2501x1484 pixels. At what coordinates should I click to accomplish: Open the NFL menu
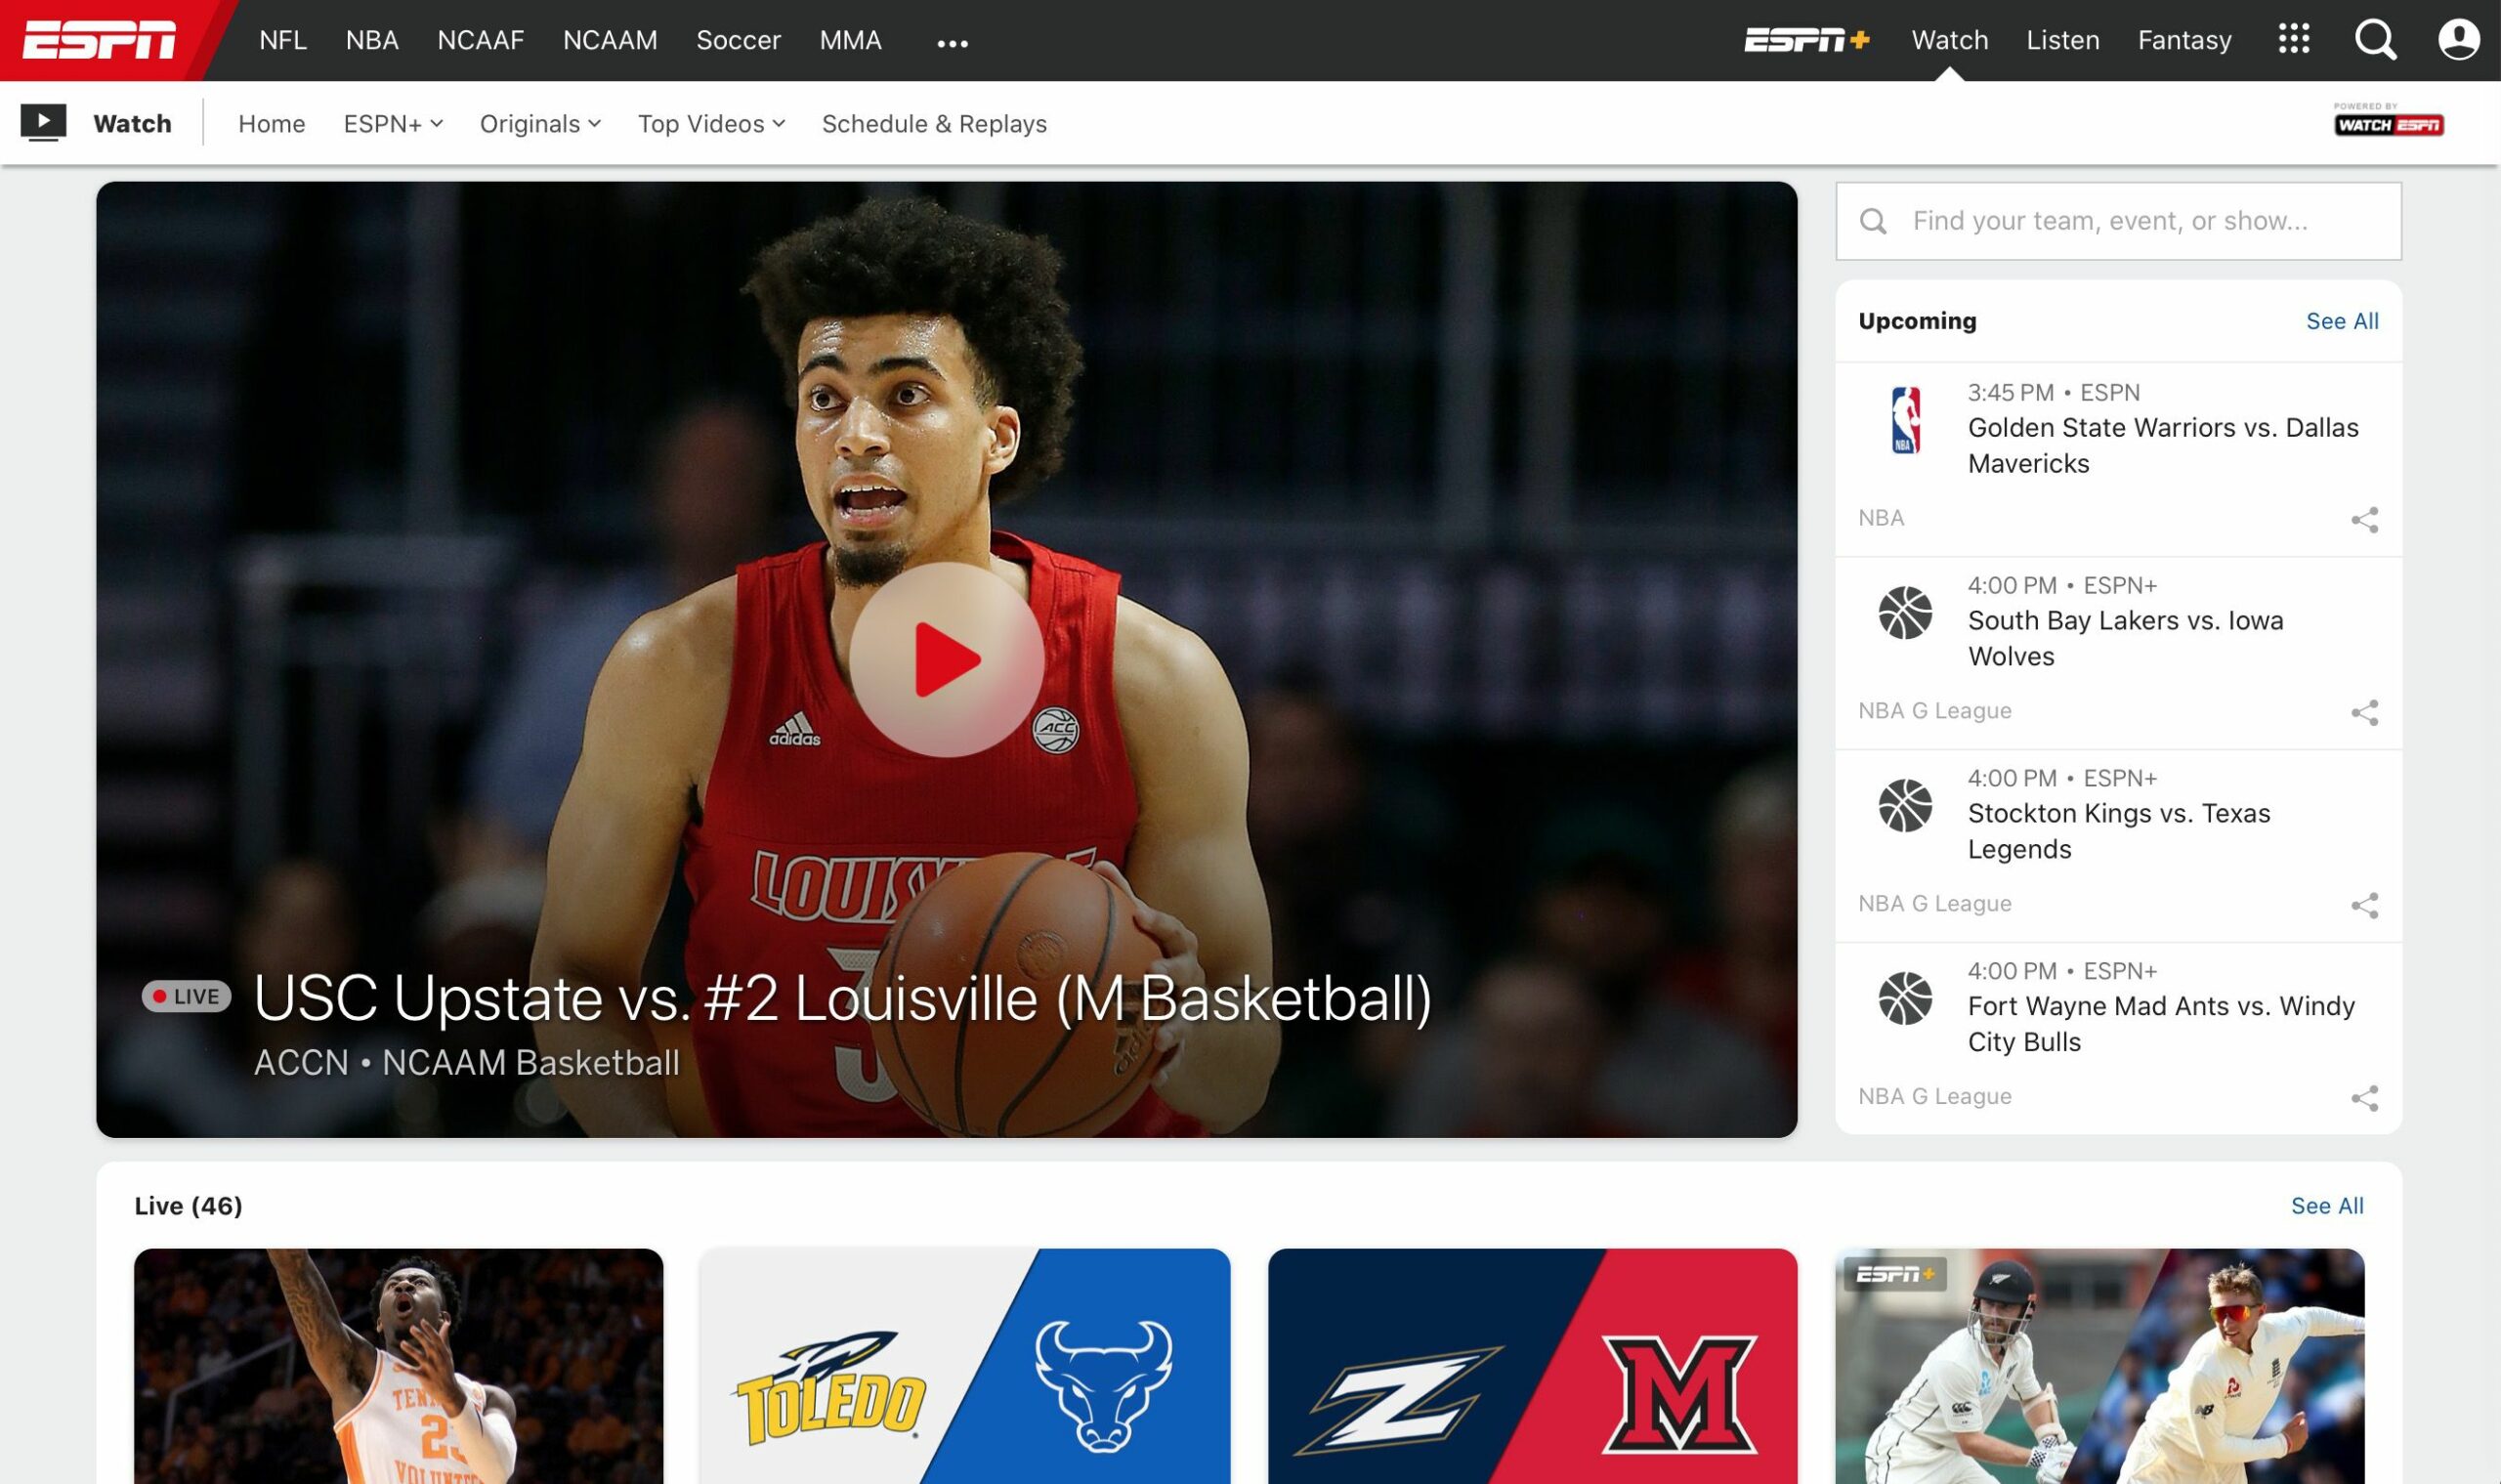click(x=283, y=40)
